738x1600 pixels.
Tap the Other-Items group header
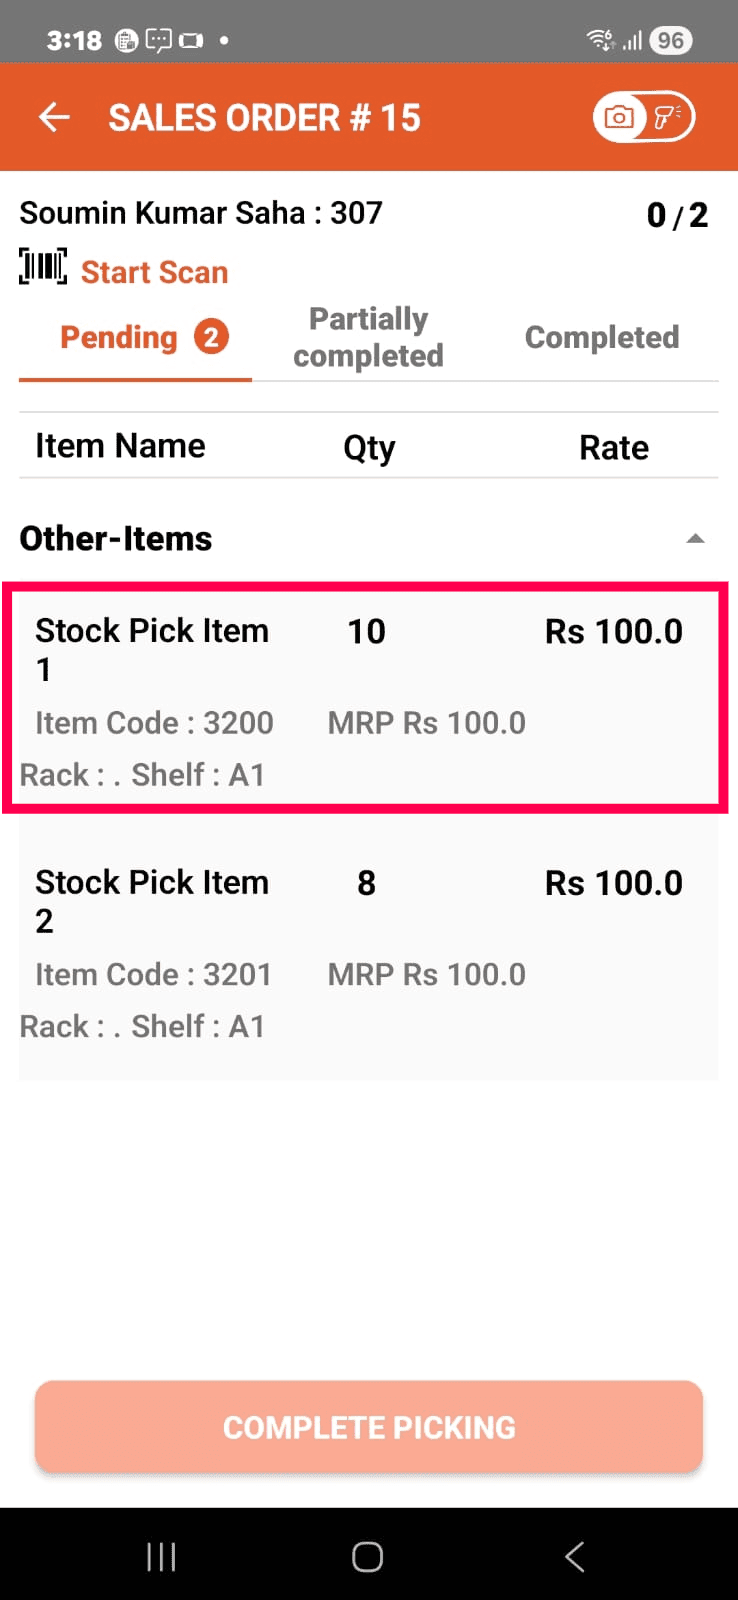[116, 539]
